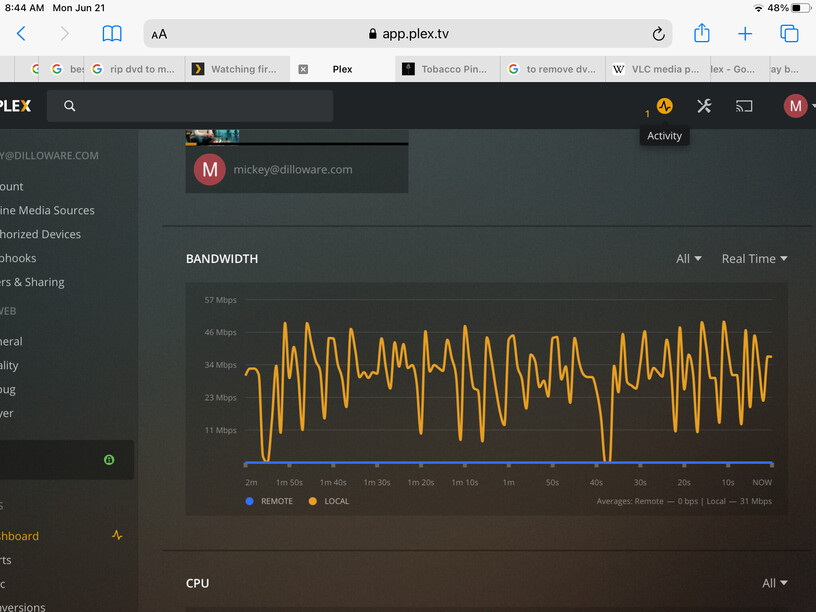Open the AA reader text options
This screenshot has width=816, height=612.
159,34
